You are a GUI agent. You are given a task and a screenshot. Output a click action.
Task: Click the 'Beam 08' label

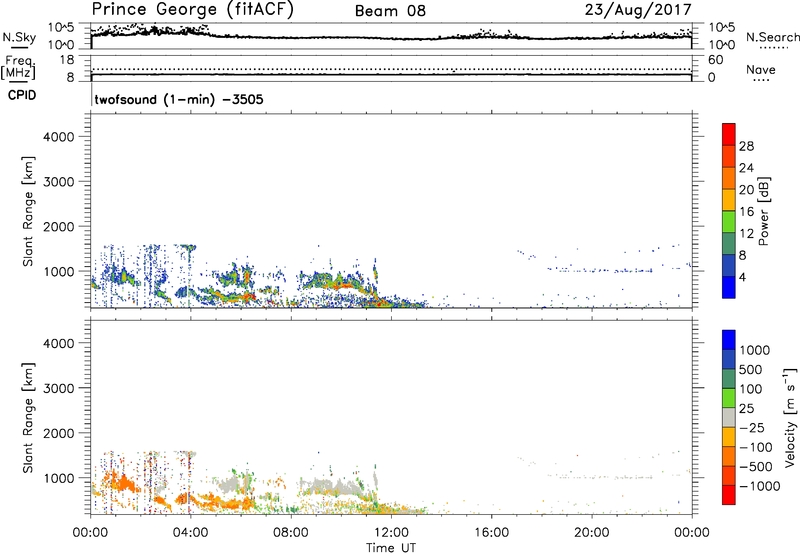[x=390, y=11]
